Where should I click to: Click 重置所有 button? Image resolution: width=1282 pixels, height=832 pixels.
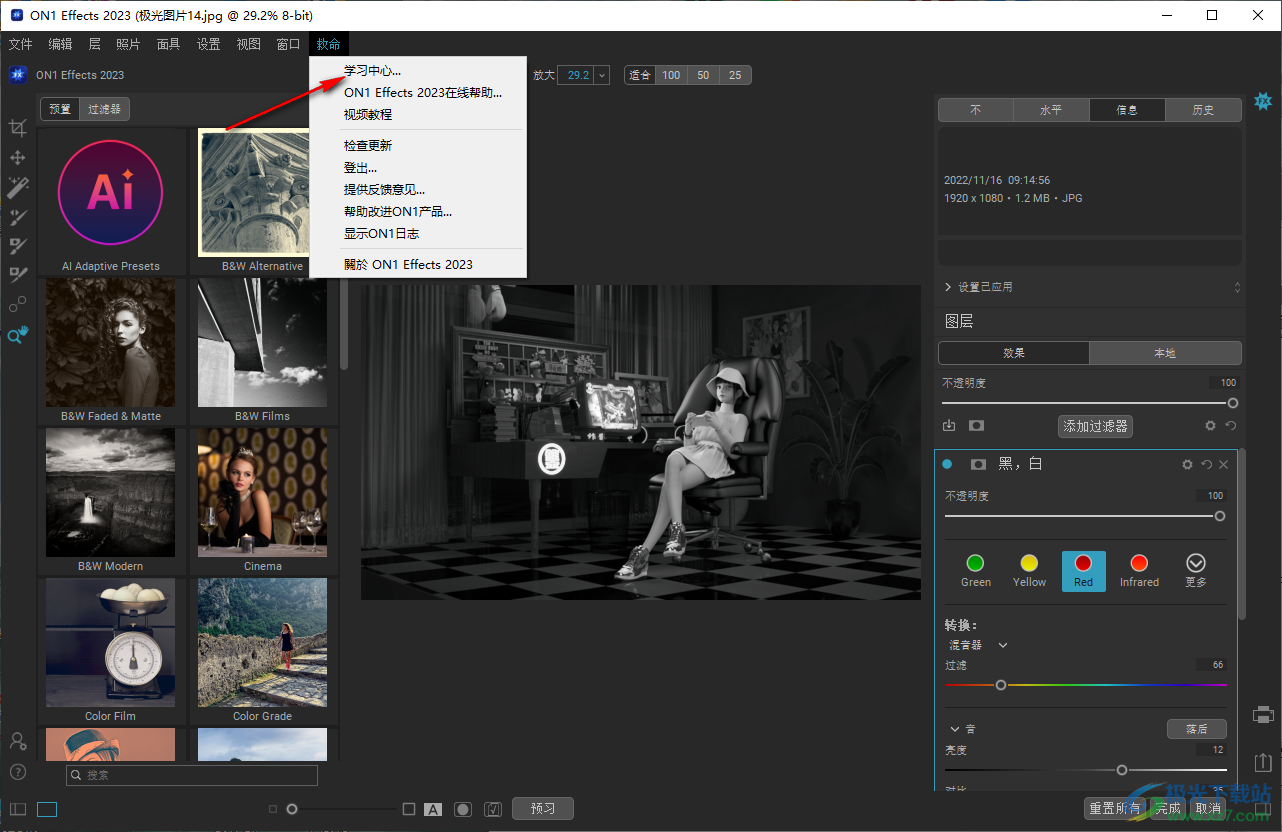click(x=1115, y=808)
